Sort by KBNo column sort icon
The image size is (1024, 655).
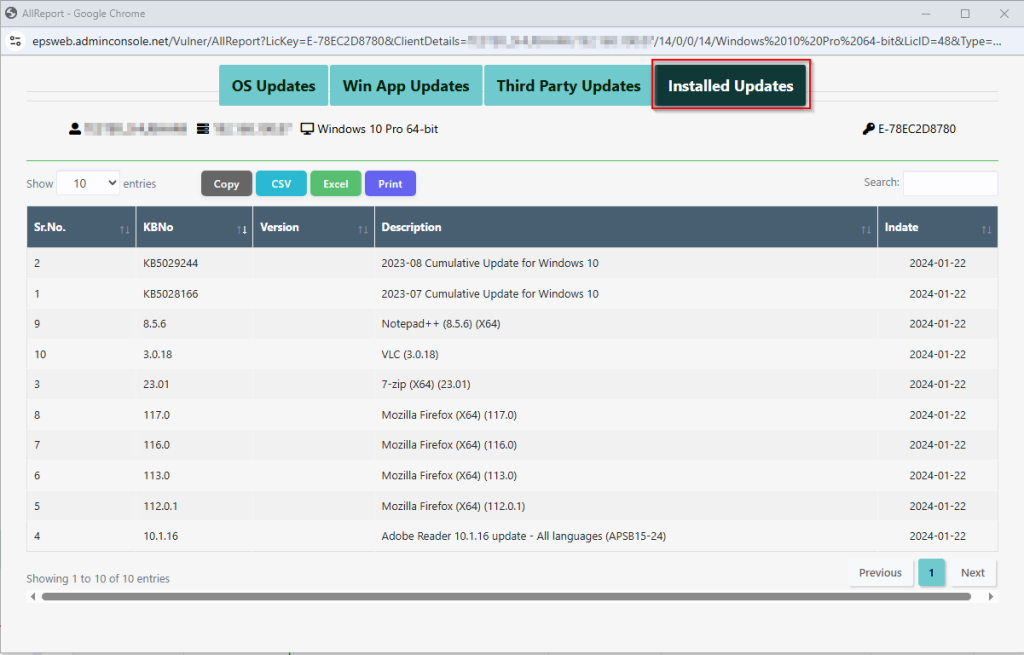[241, 229]
